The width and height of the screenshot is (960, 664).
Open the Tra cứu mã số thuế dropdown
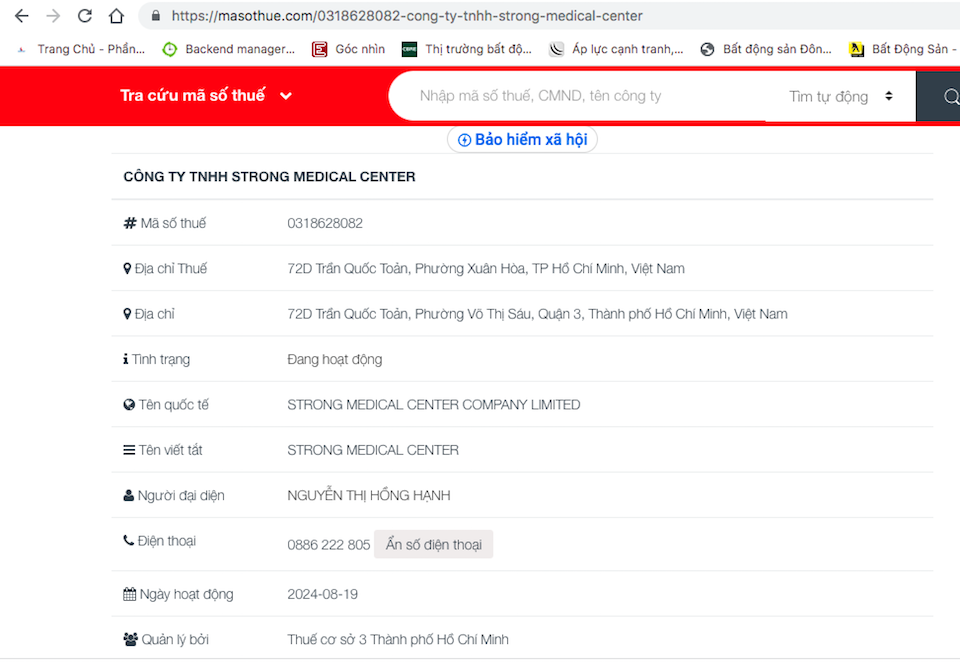click(286, 96)
